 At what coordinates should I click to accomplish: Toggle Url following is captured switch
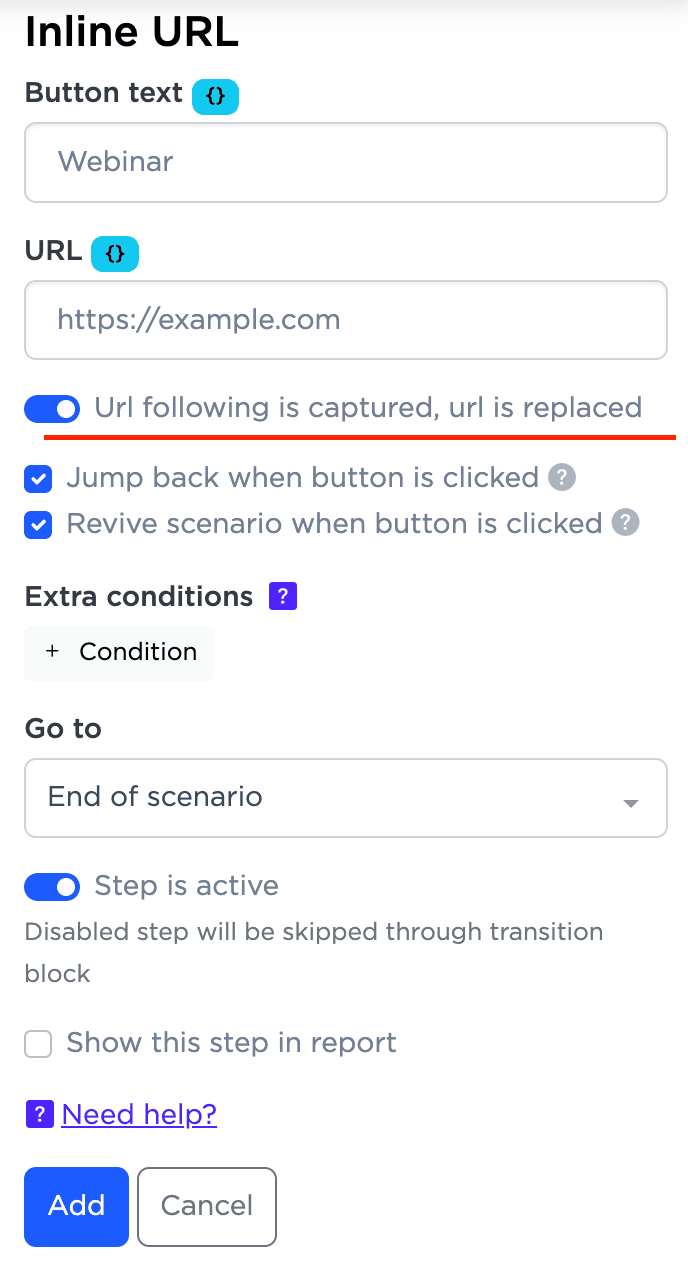click(52, 409)
